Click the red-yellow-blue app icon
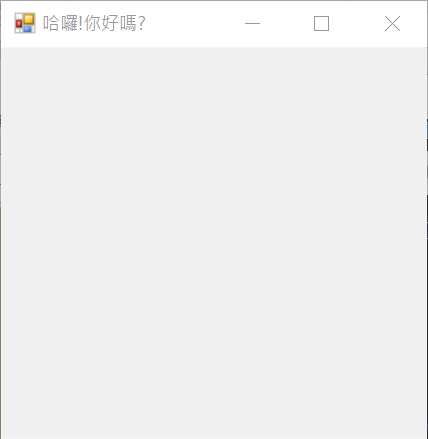This screenshot has width=428, height=439. (x=25, y=23)
